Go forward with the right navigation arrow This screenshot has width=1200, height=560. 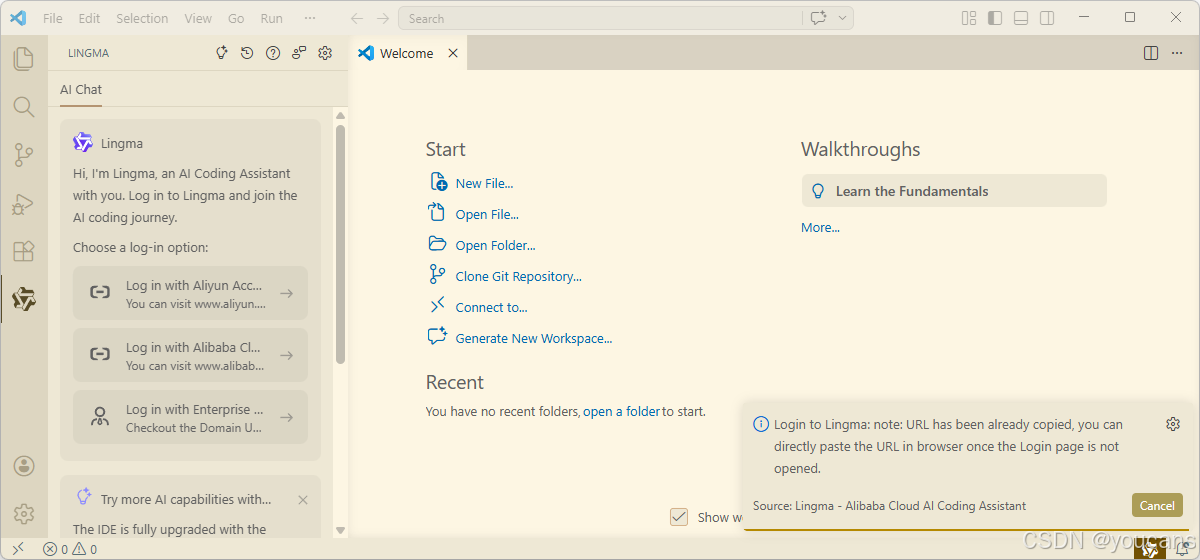pyautogui.click(x=383, y=18)
